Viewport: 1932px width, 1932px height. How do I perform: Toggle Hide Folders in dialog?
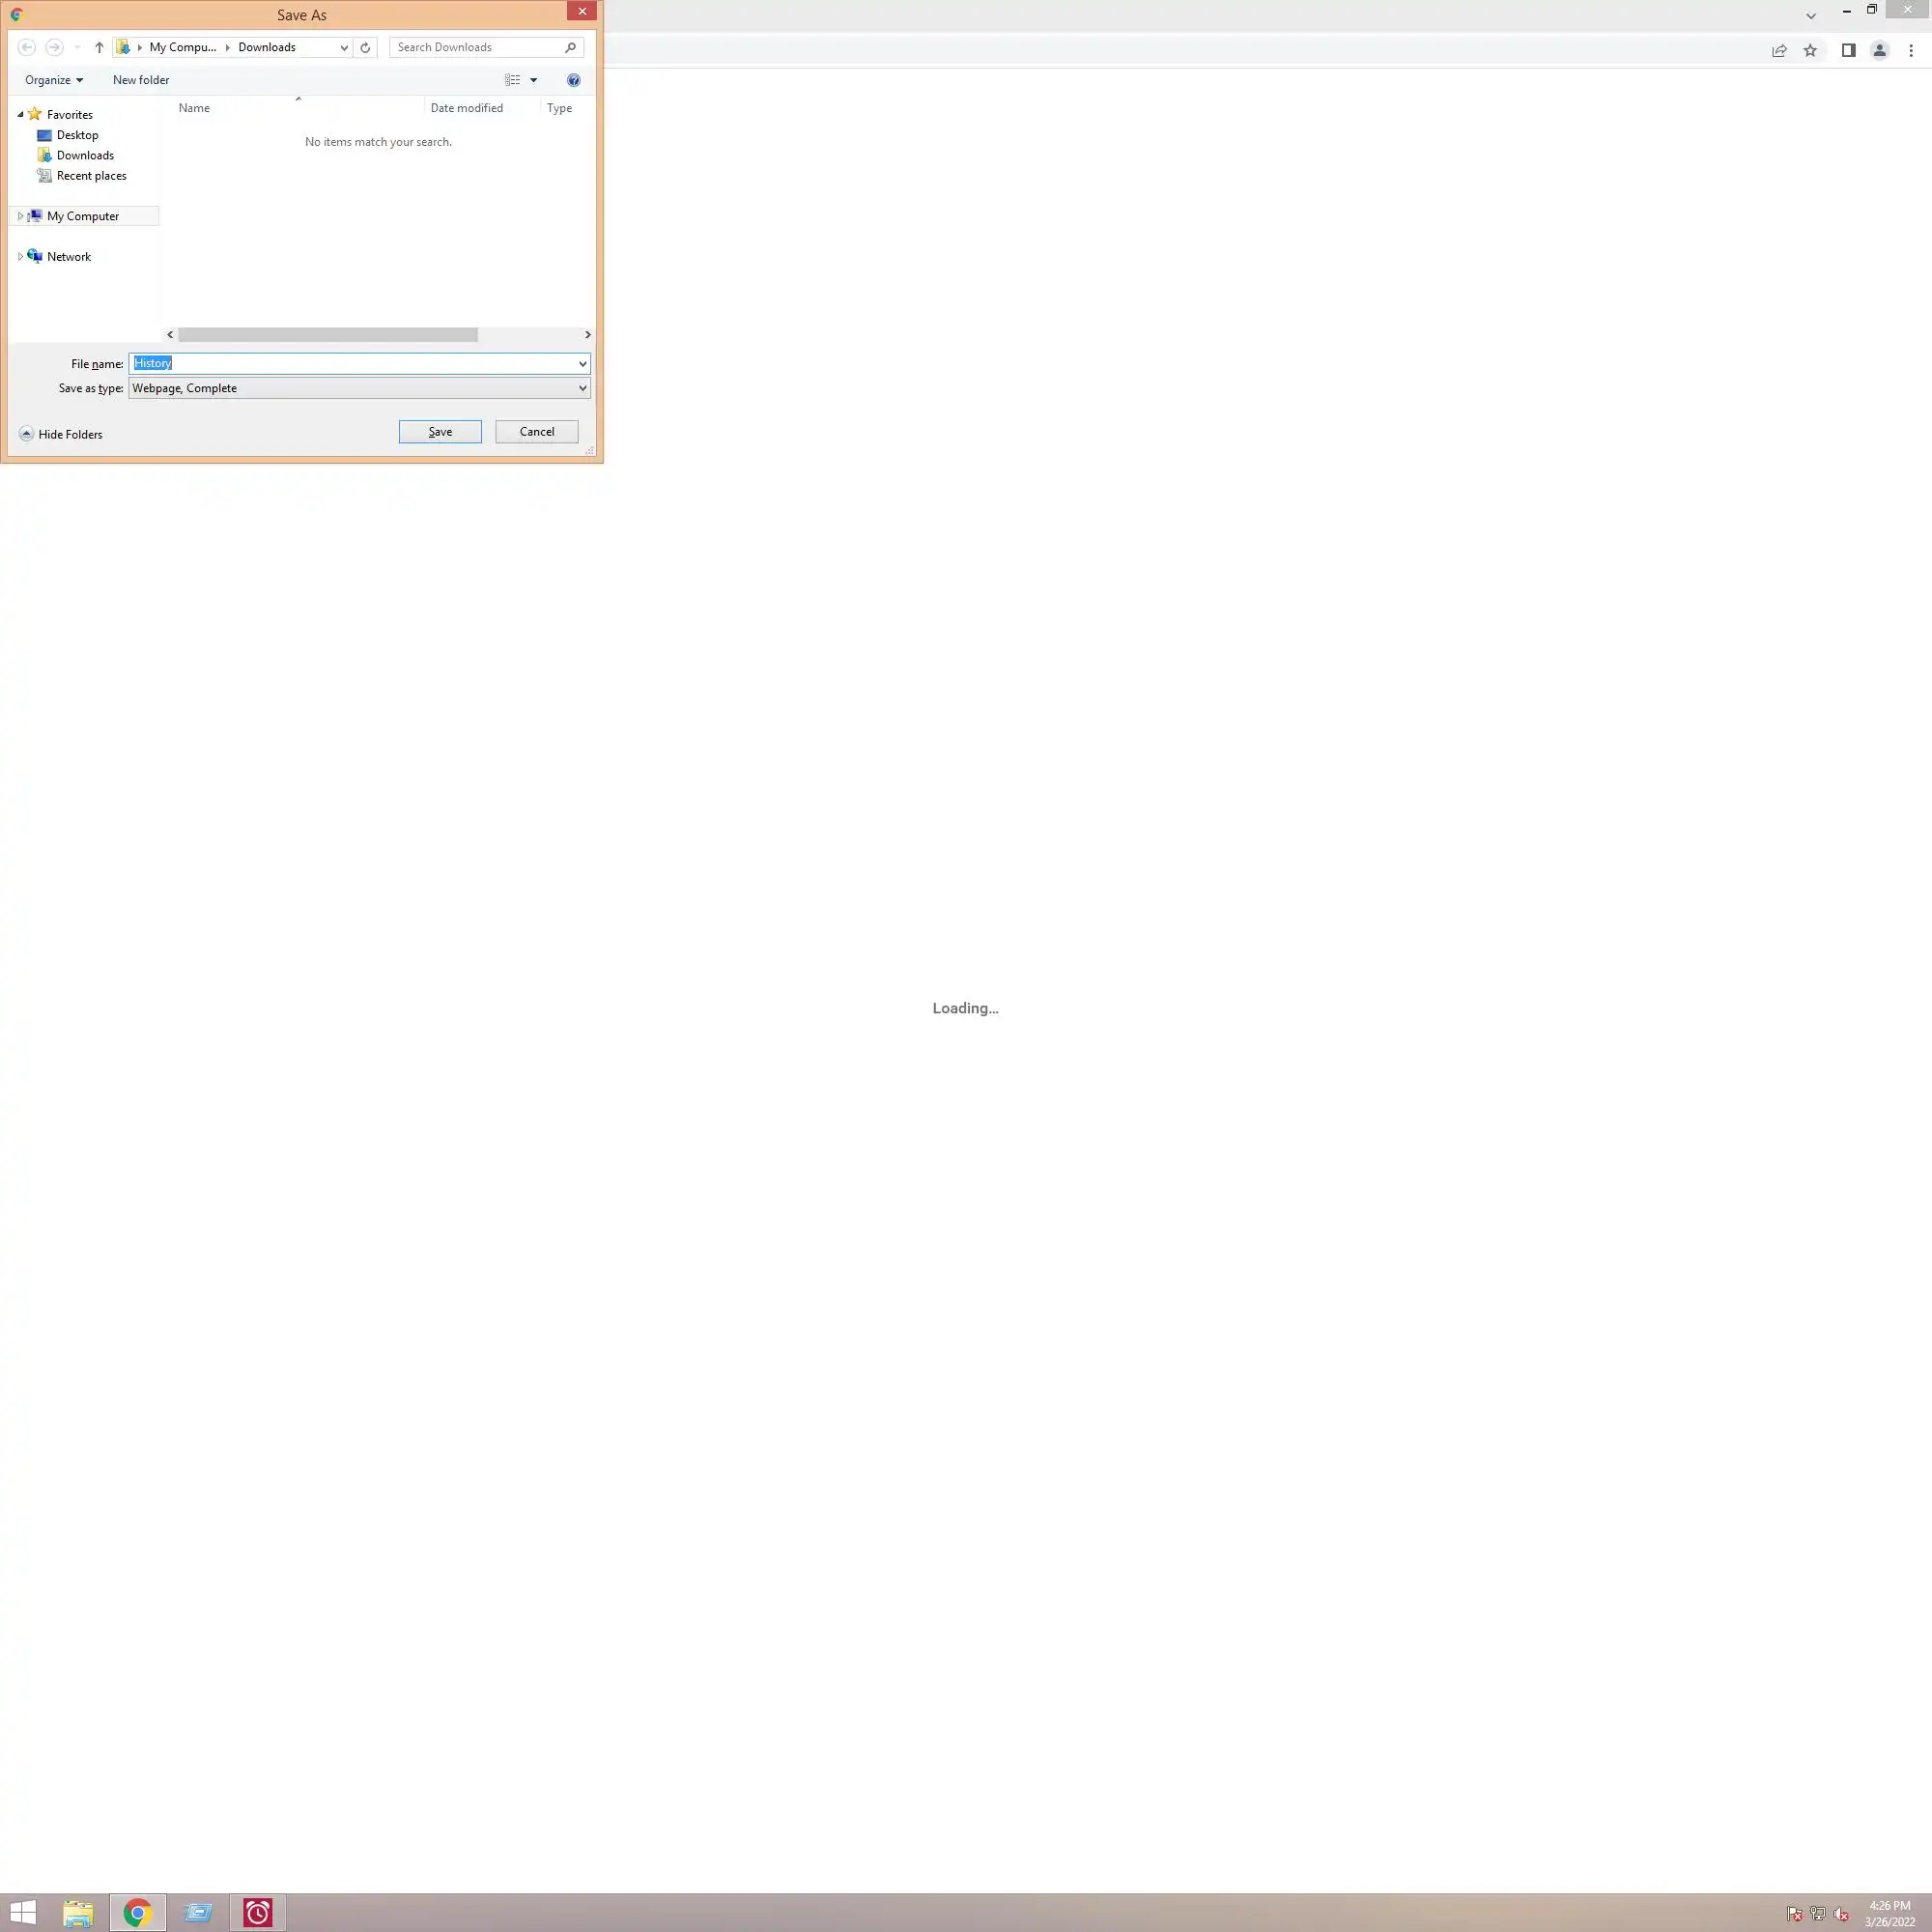(61, 434)
